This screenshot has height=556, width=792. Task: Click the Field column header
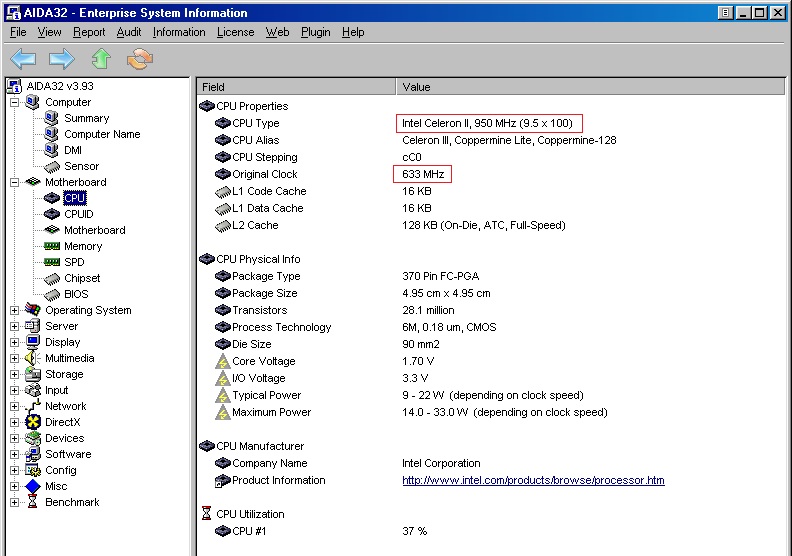(296, 87)
